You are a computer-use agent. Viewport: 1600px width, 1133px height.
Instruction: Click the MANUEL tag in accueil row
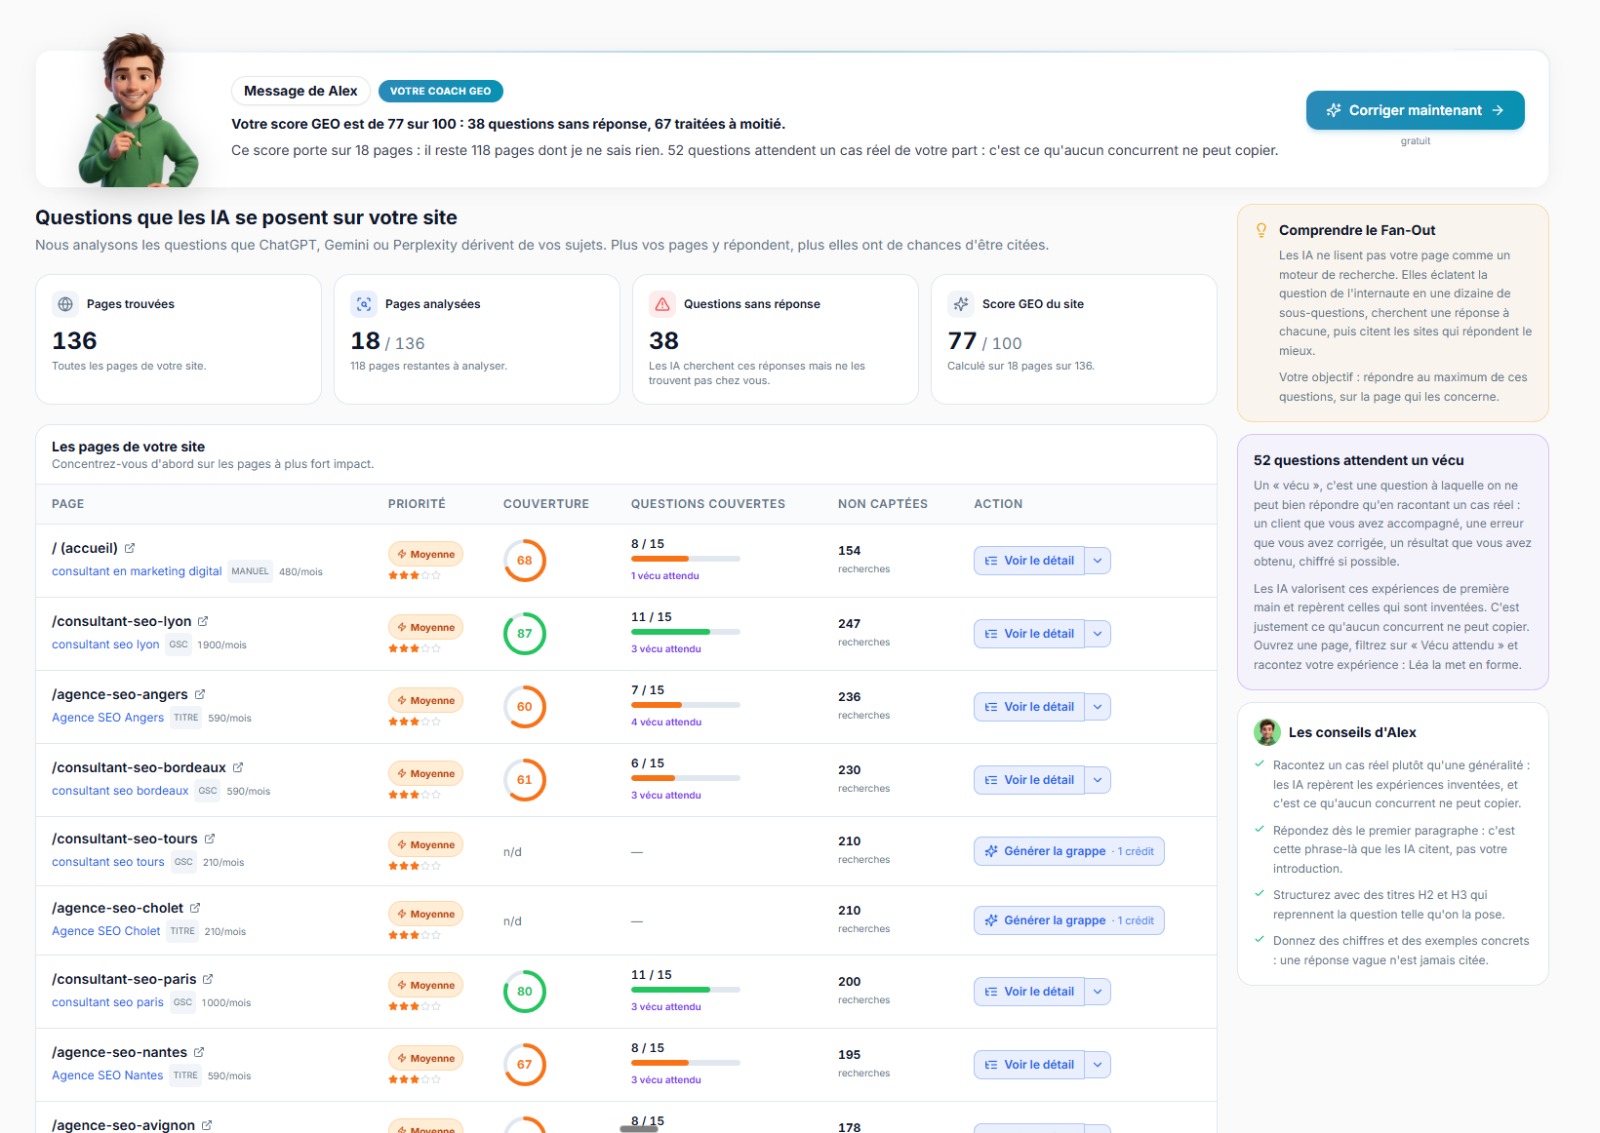tap(250, 571)
